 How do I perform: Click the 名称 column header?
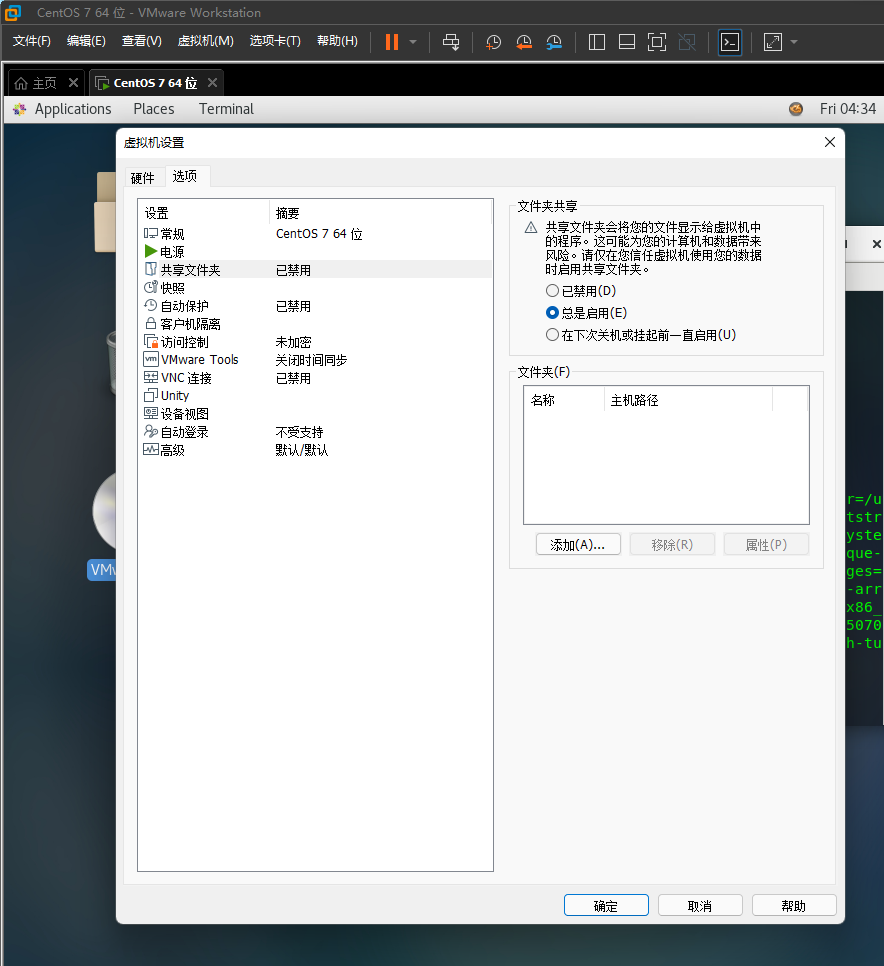coord(564,400)
